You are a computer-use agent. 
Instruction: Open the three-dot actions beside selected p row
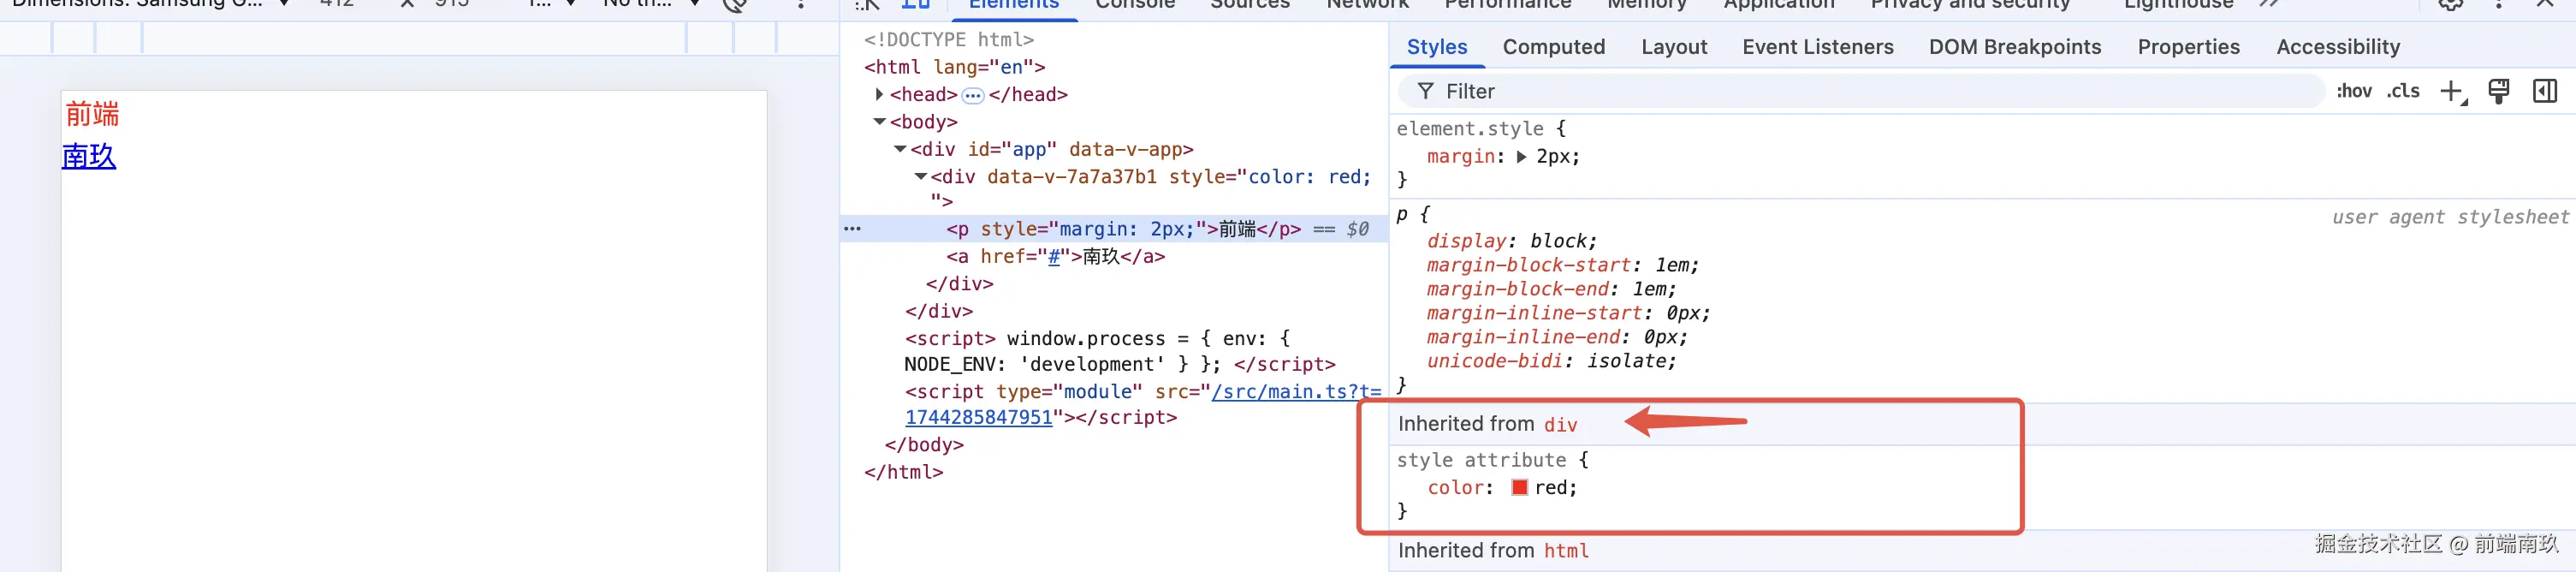tap(852, 229)
